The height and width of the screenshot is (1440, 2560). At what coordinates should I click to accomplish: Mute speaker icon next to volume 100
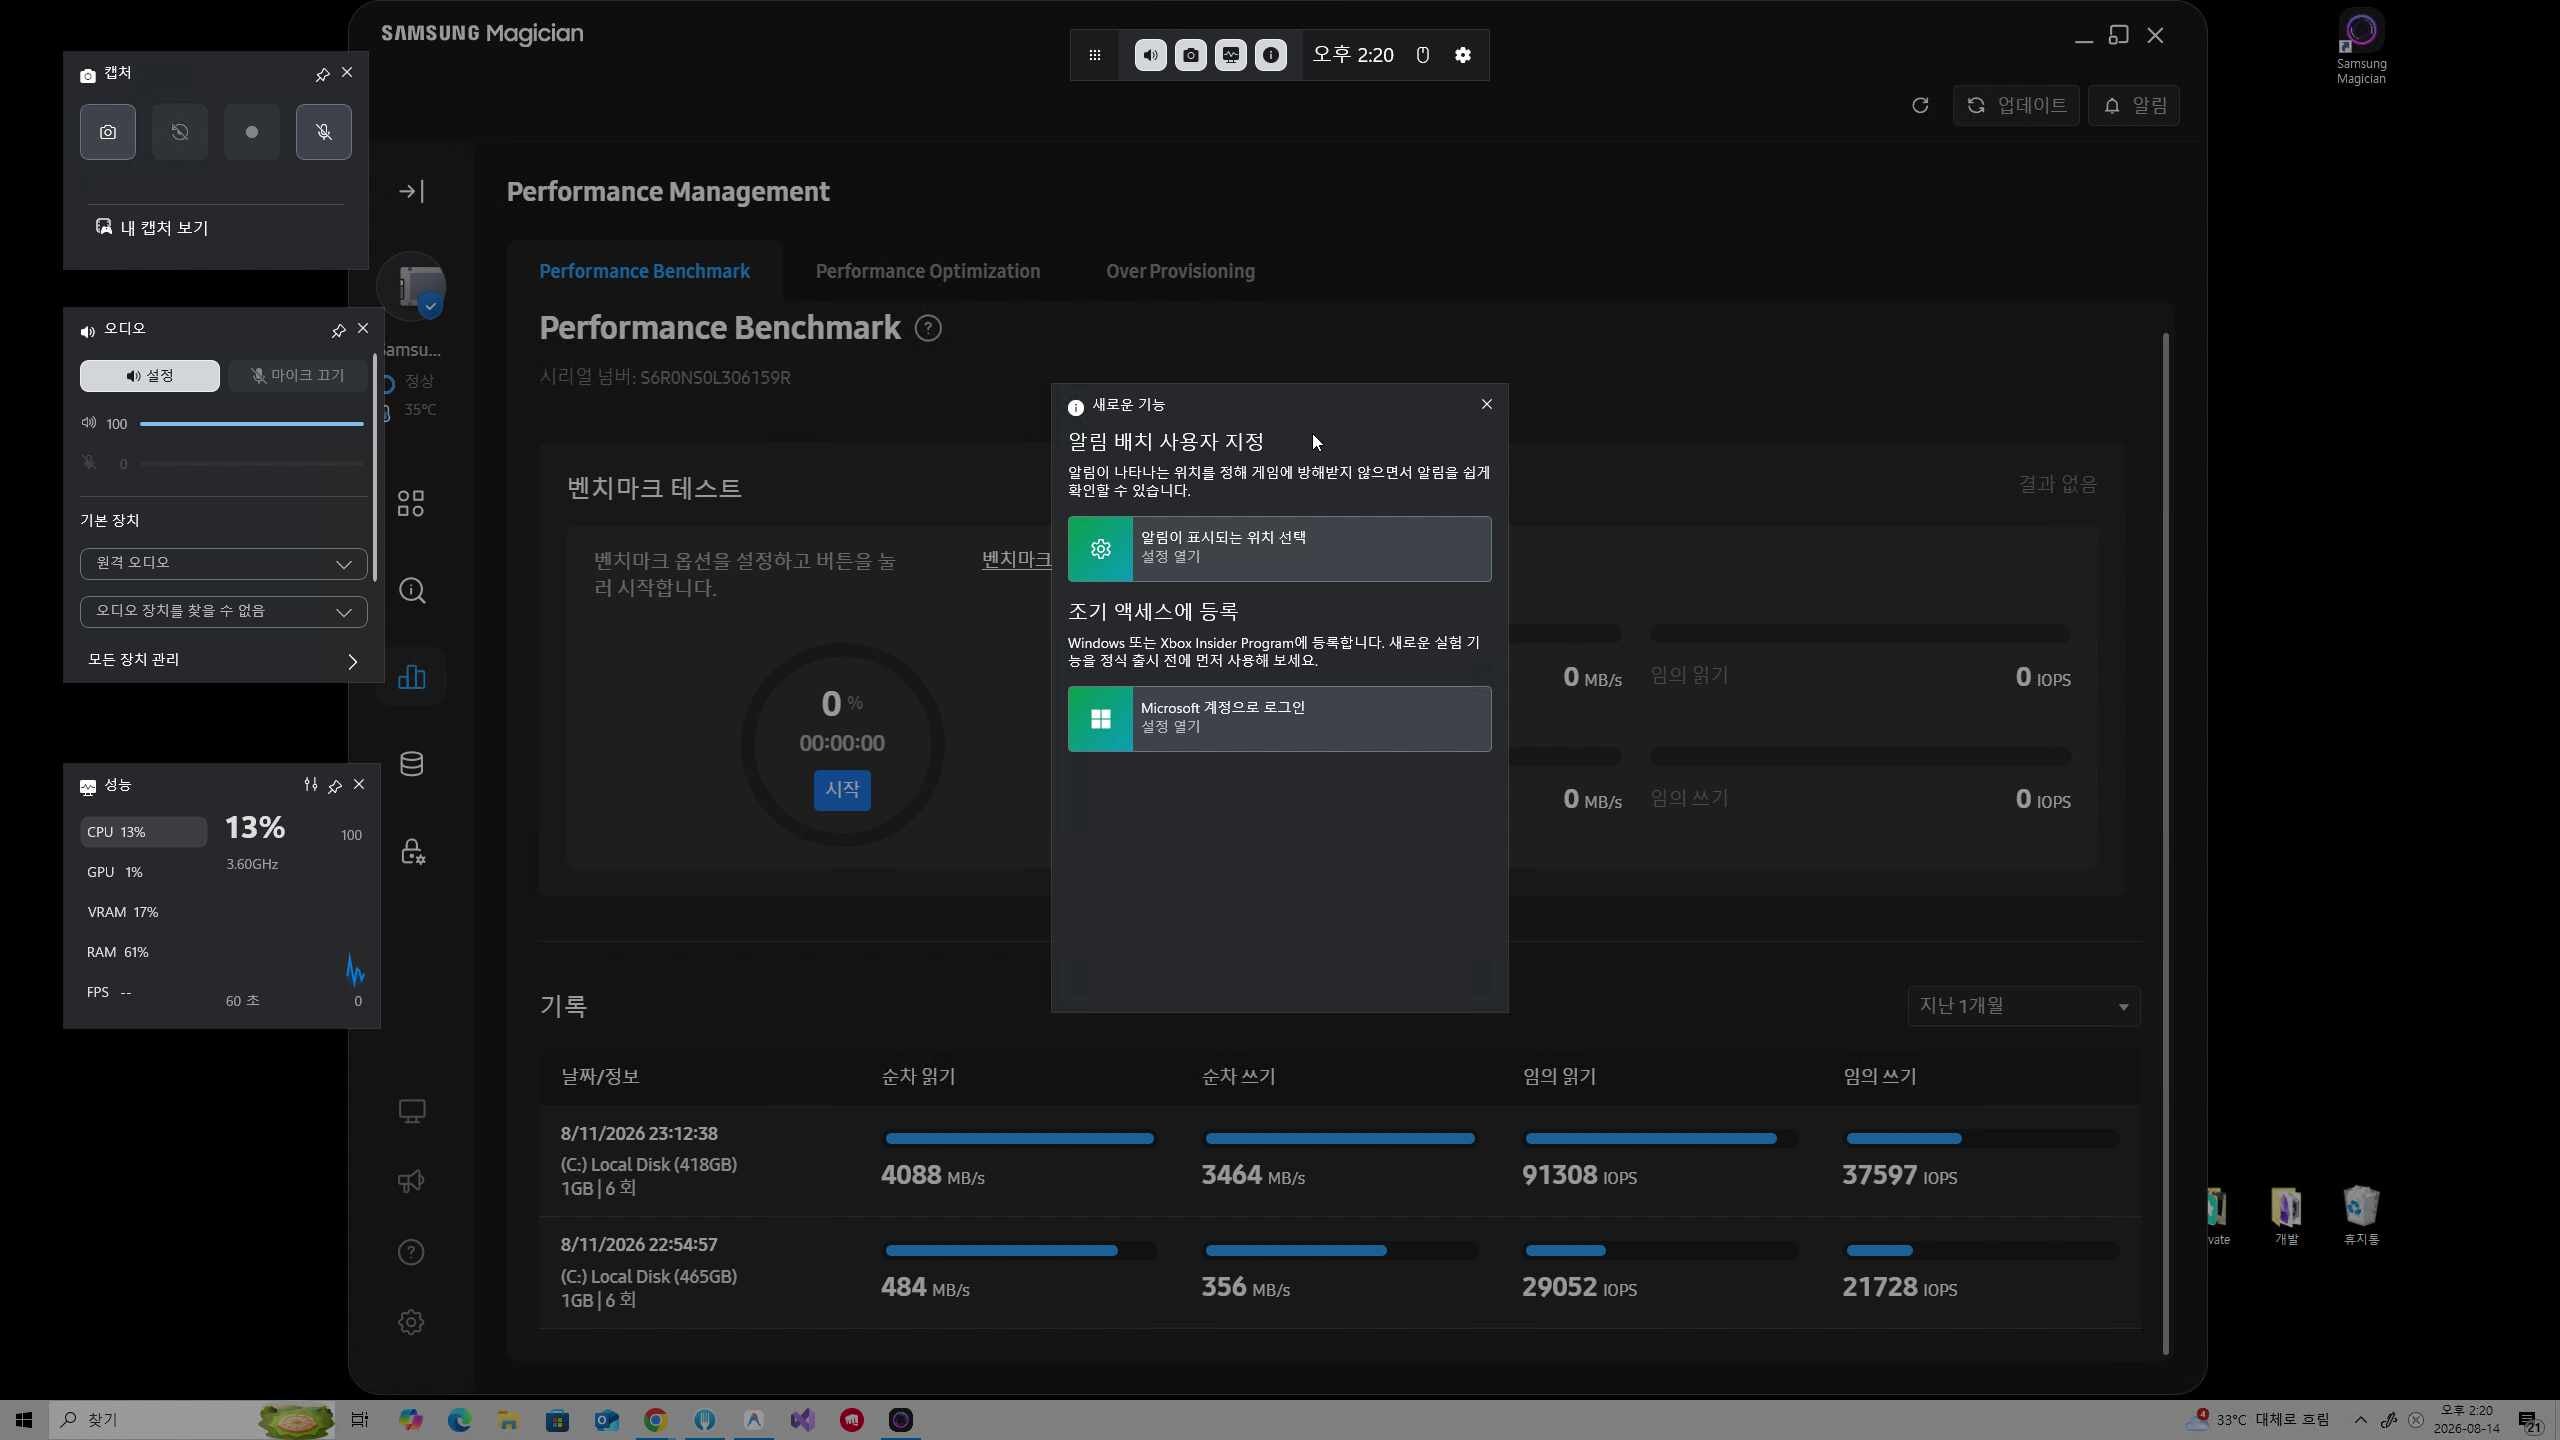(x=89, y=423)
